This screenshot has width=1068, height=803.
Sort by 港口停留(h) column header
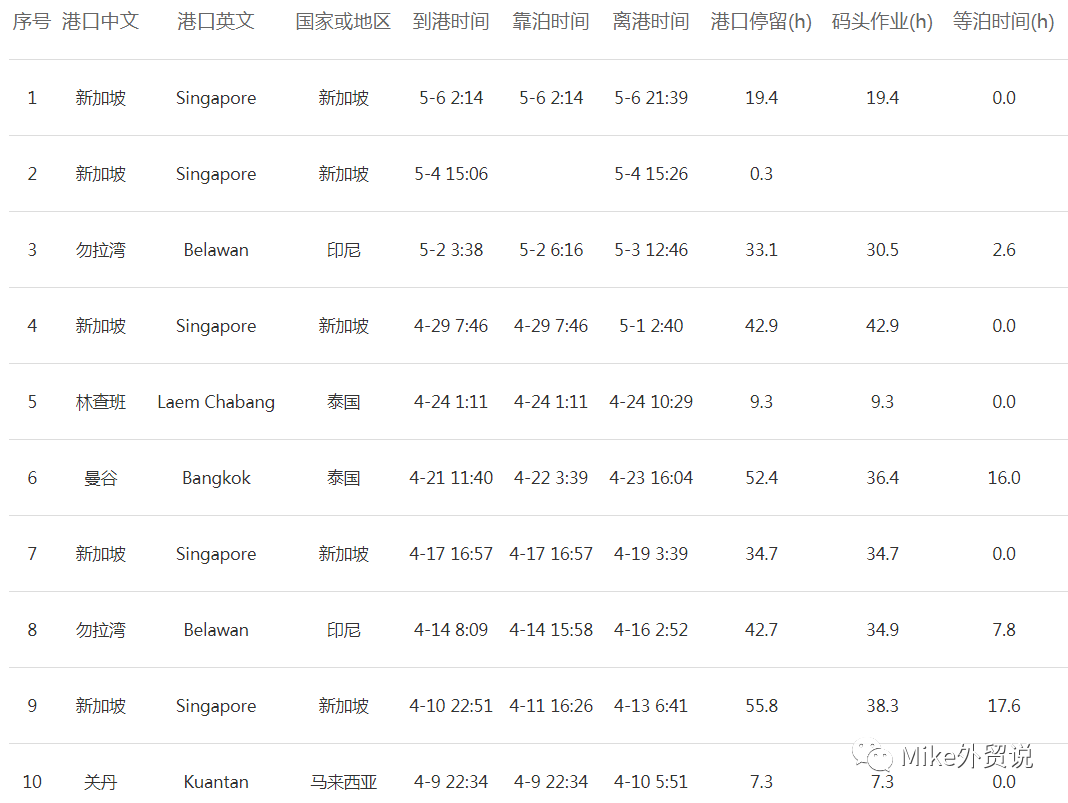point(761,19)
